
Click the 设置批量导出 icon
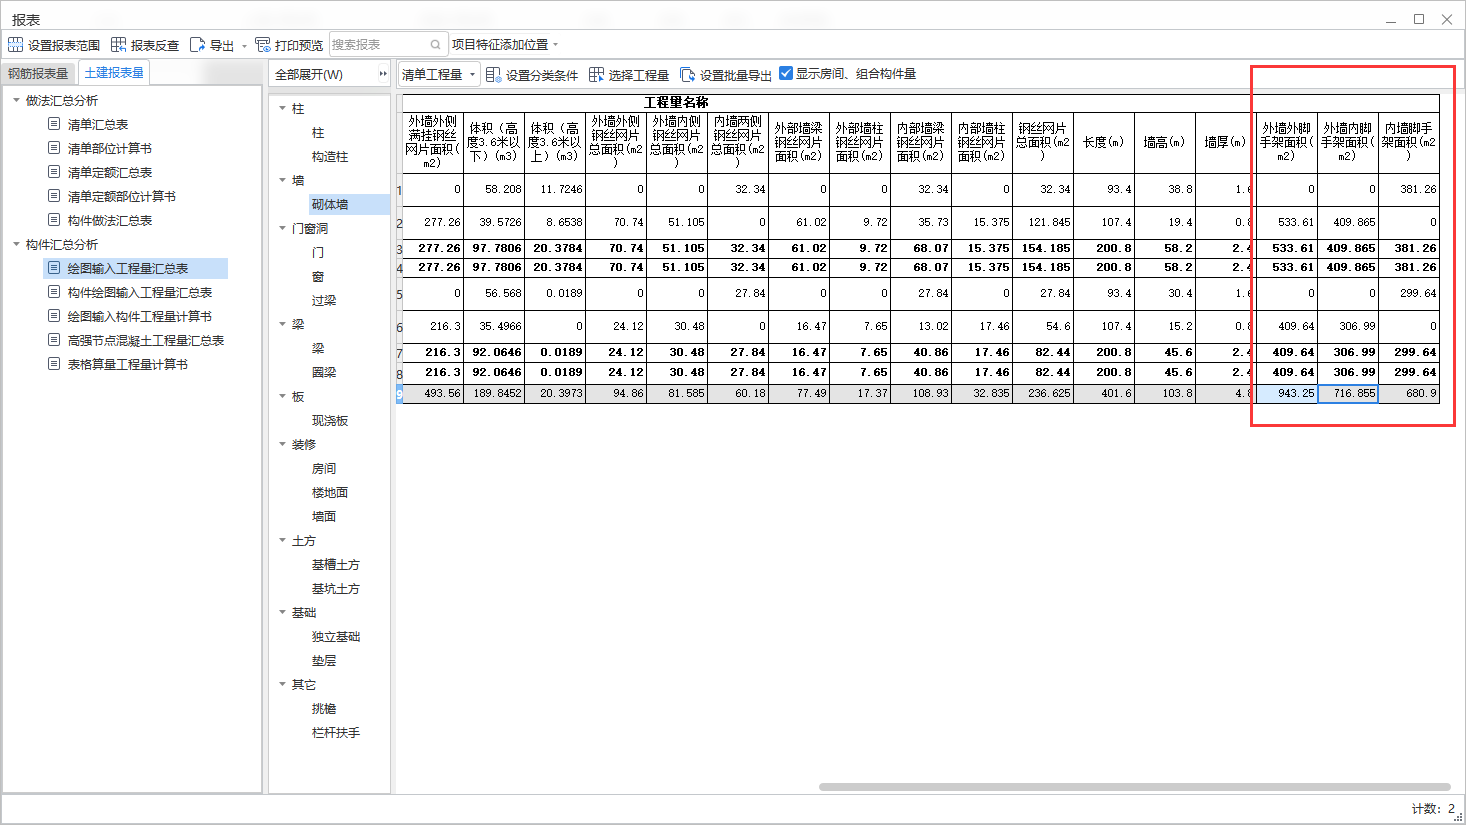click(687, 75)
